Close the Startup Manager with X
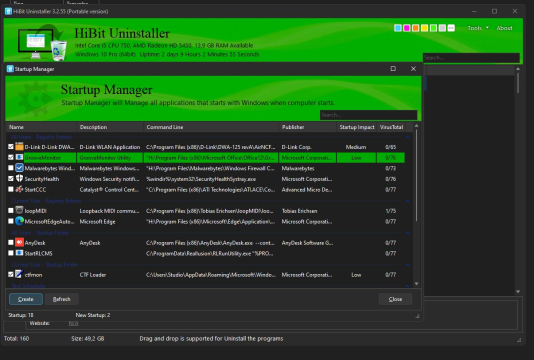 413,69
